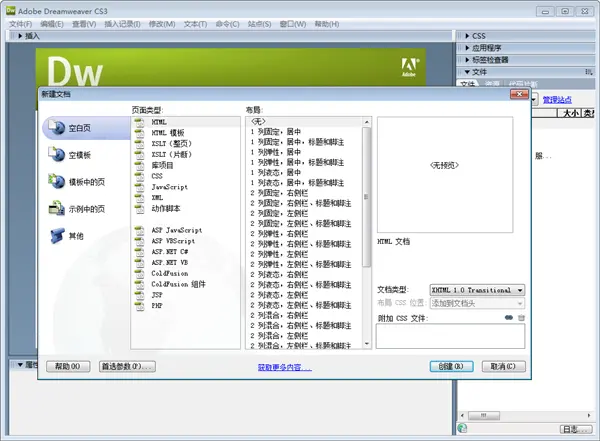Select layout 1 列固定, 居中
The width and height of the screenshot is (600, 441).
coord(304,132)
